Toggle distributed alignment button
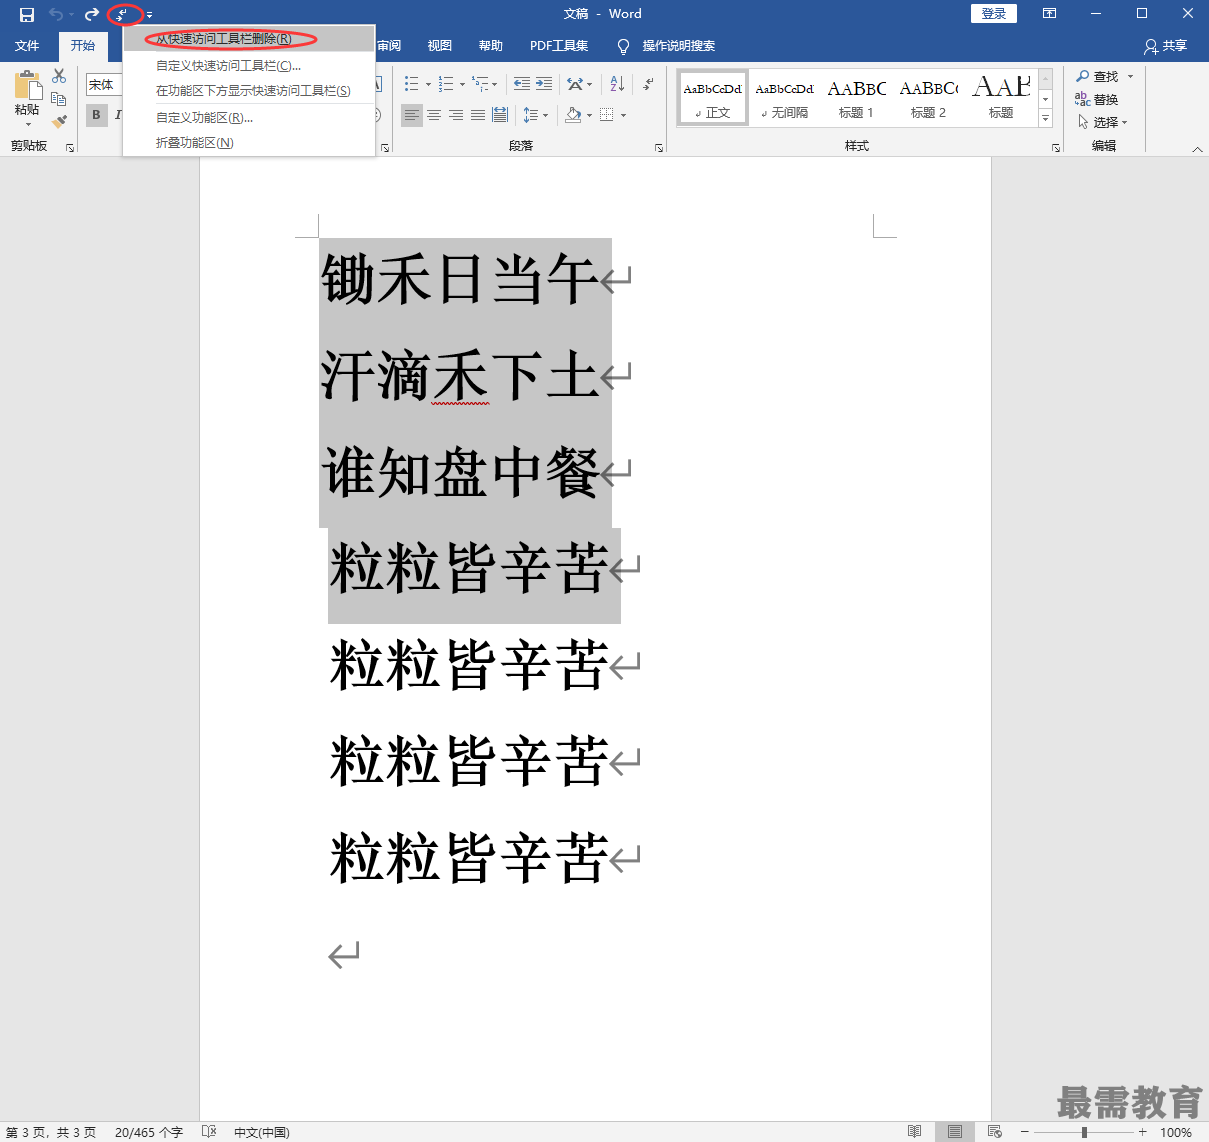 500,115
